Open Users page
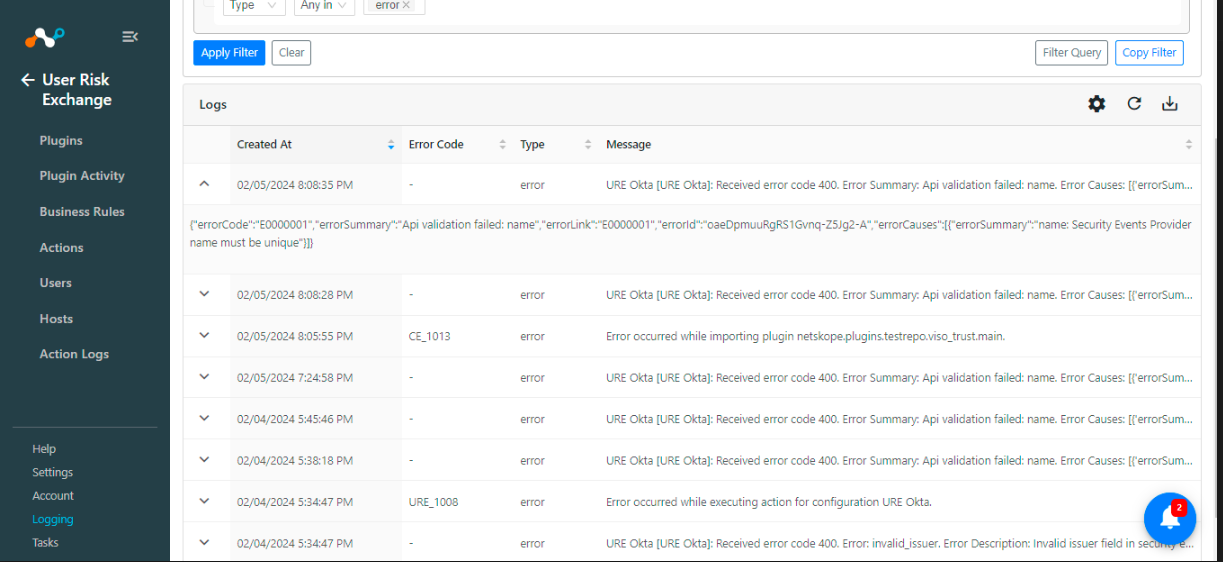Screen dimensions: 1223x562 pyautogui.click(x=55, y=283)
